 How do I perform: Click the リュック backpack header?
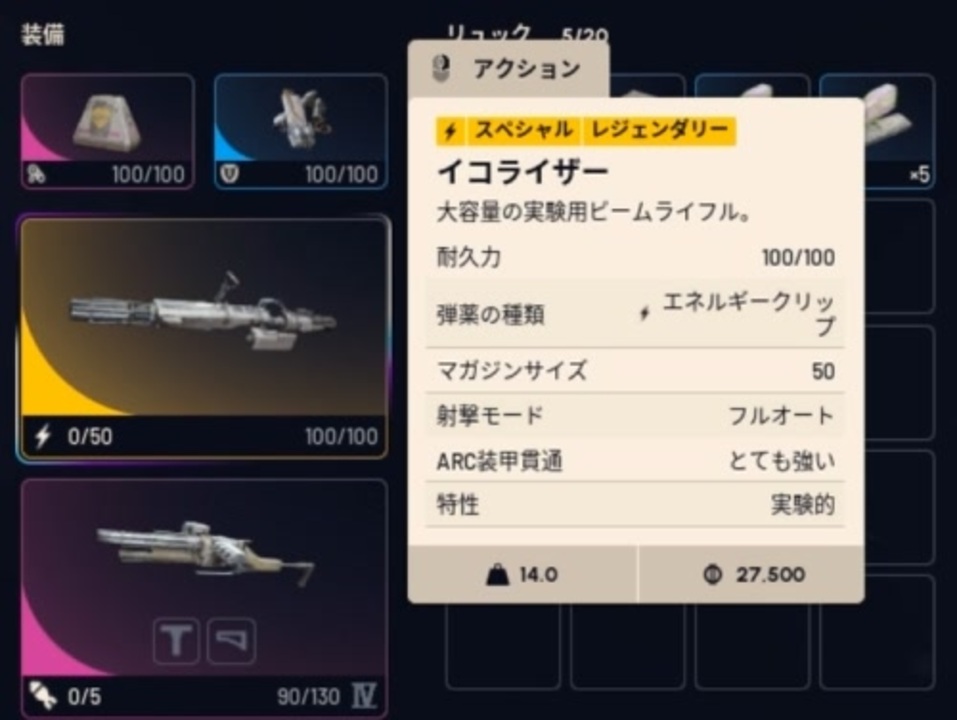pos(488,33)
